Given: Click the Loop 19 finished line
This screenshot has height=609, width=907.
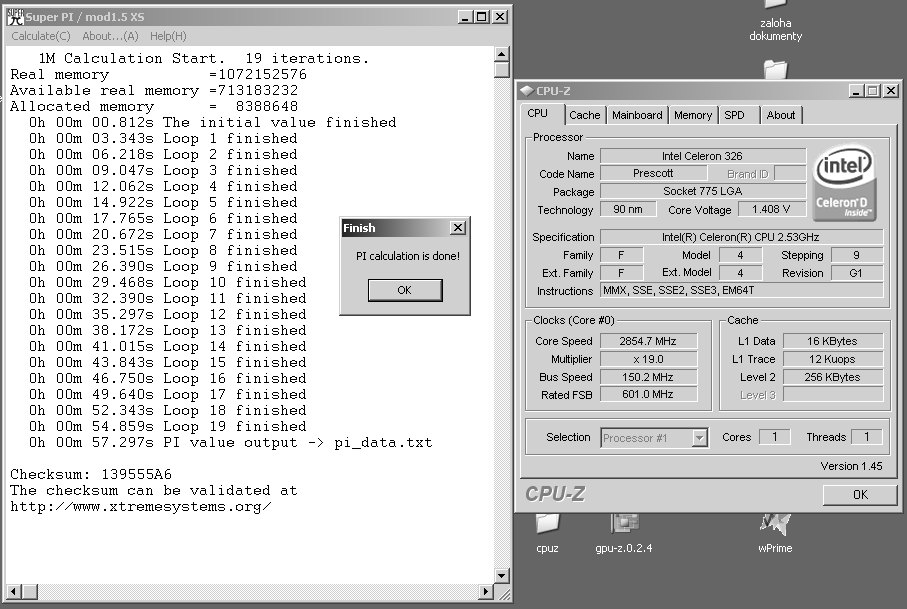Looking at the screenshot, I should point(168,427).
